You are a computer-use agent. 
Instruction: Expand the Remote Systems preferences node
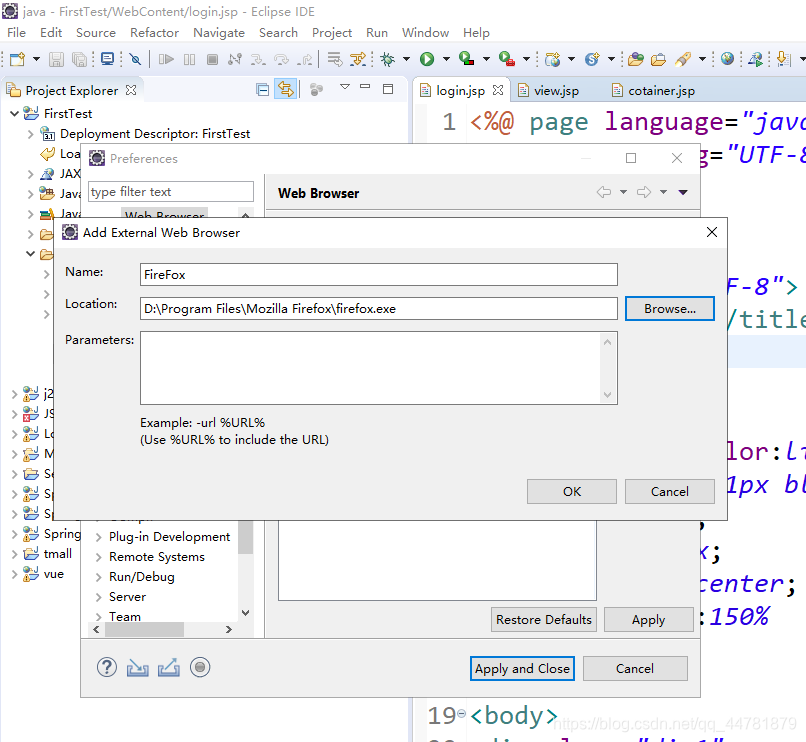98,557
